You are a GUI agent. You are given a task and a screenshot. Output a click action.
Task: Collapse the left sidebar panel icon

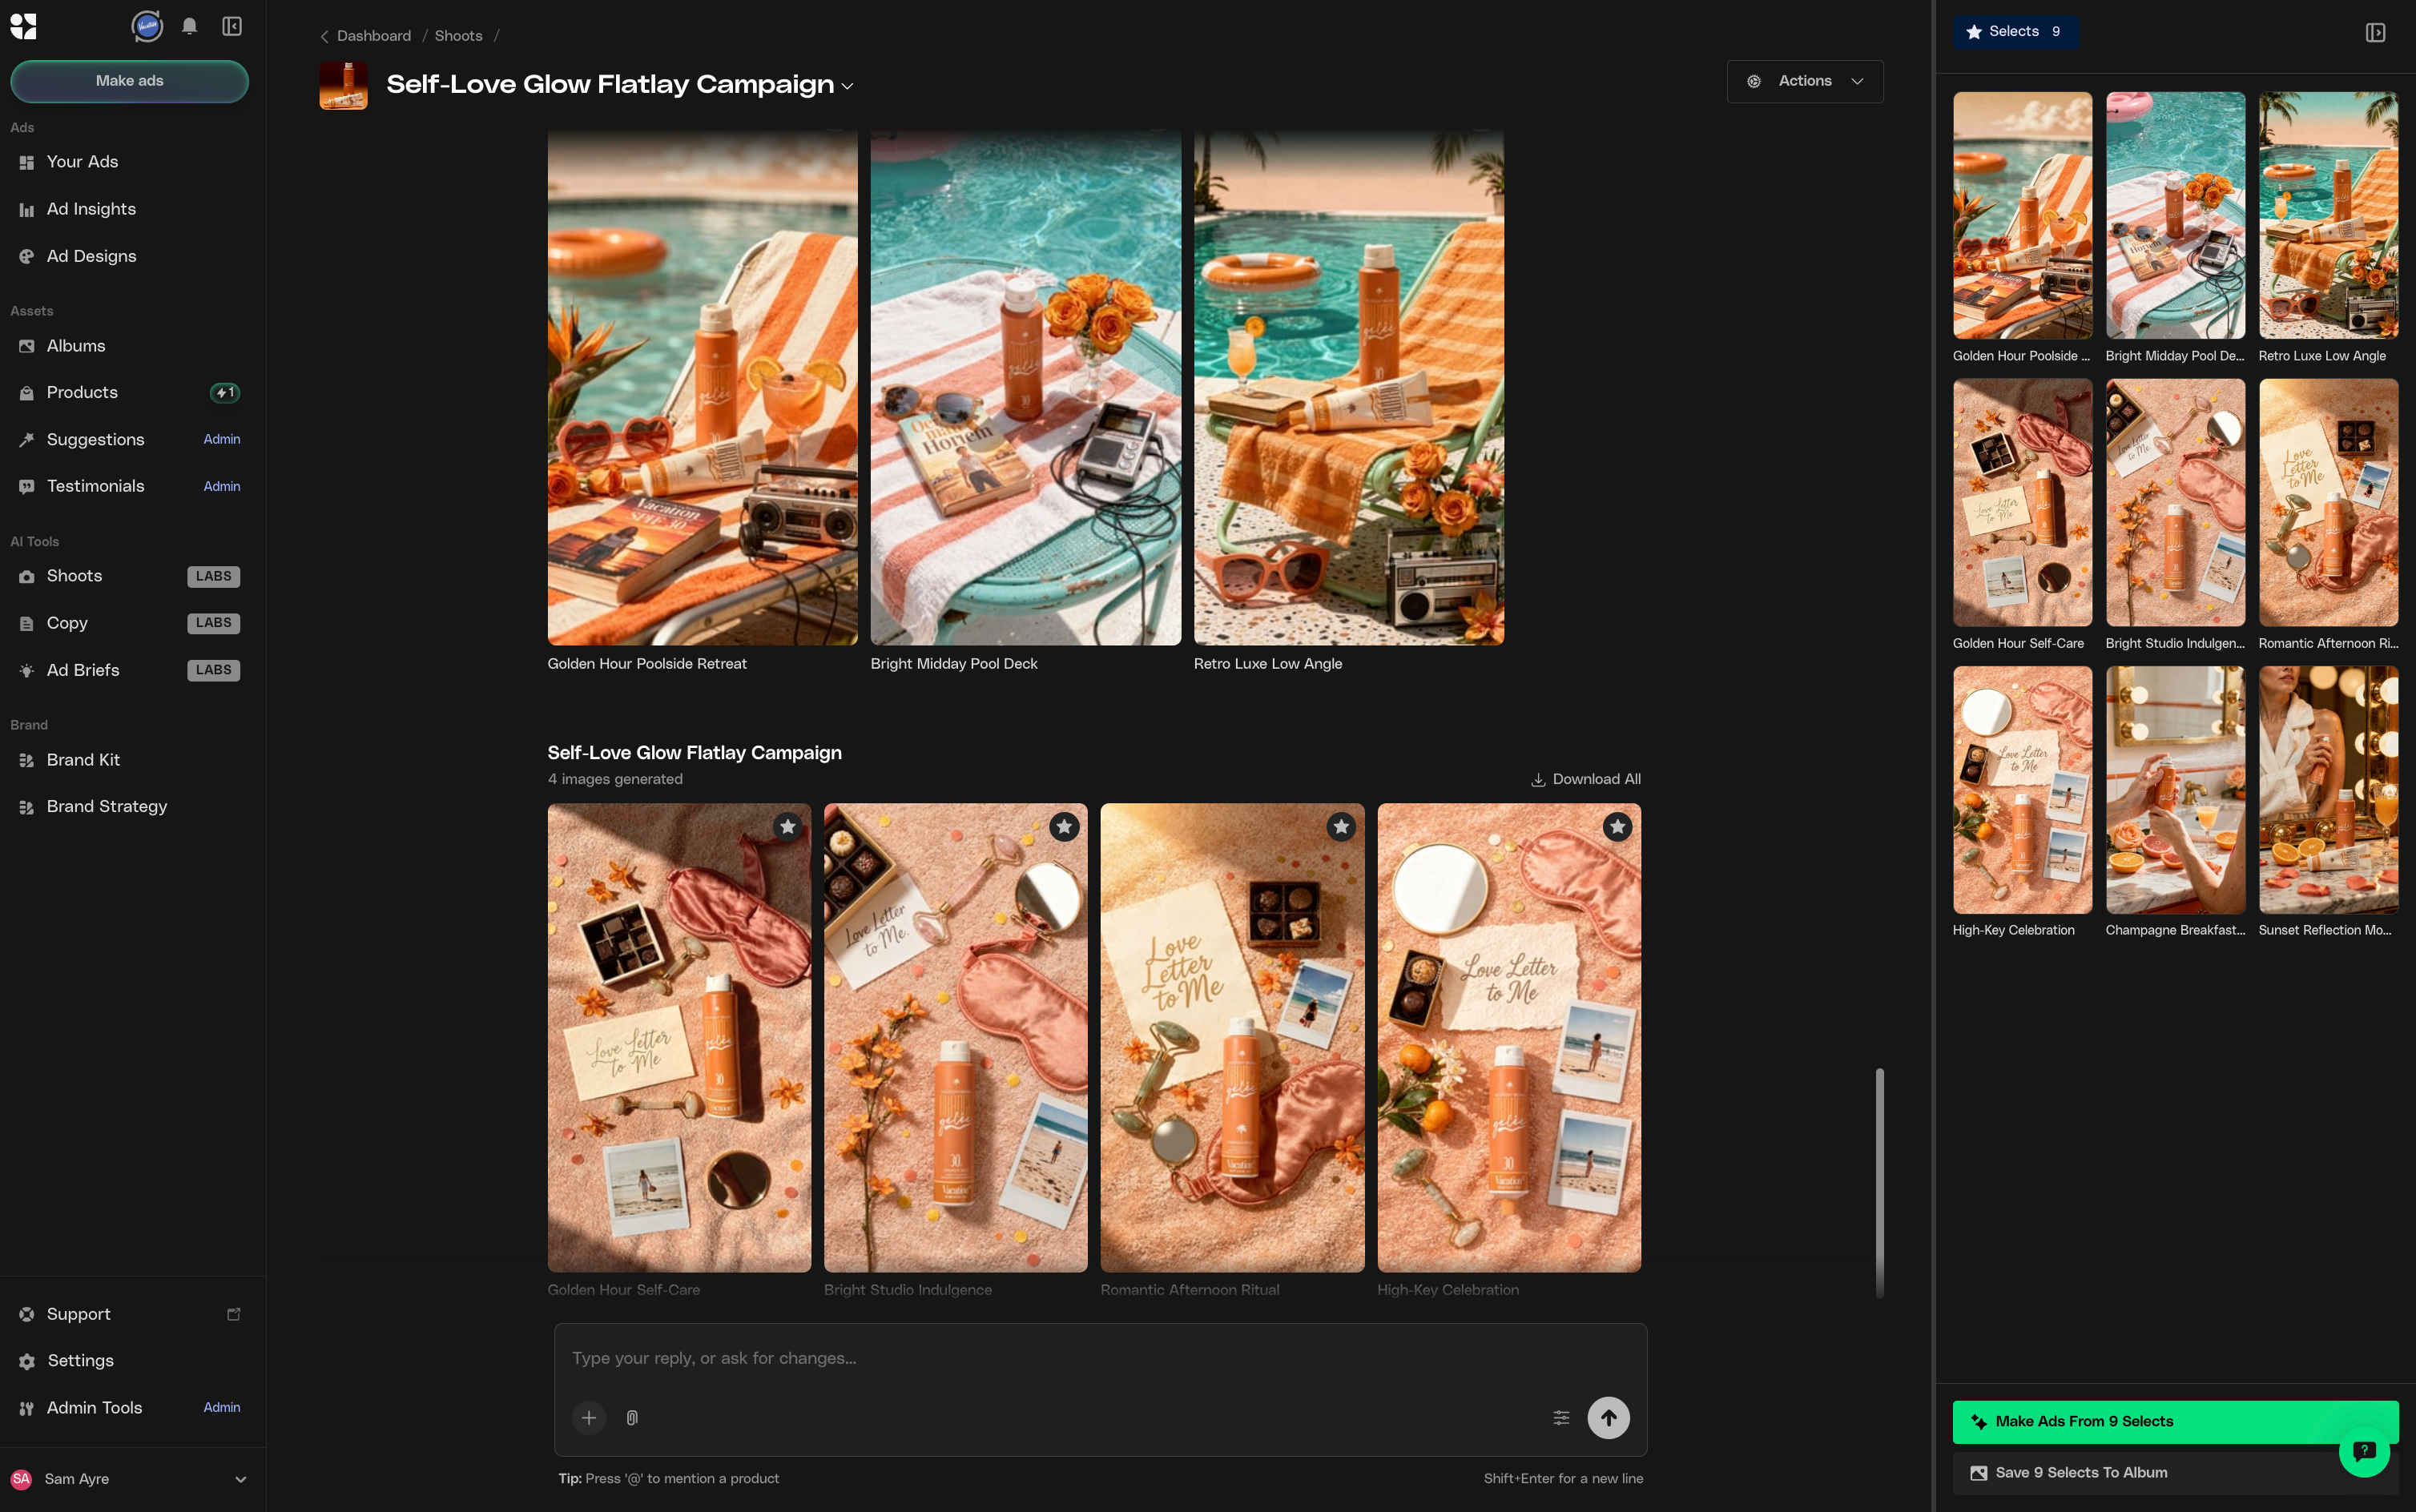[232, 27]
